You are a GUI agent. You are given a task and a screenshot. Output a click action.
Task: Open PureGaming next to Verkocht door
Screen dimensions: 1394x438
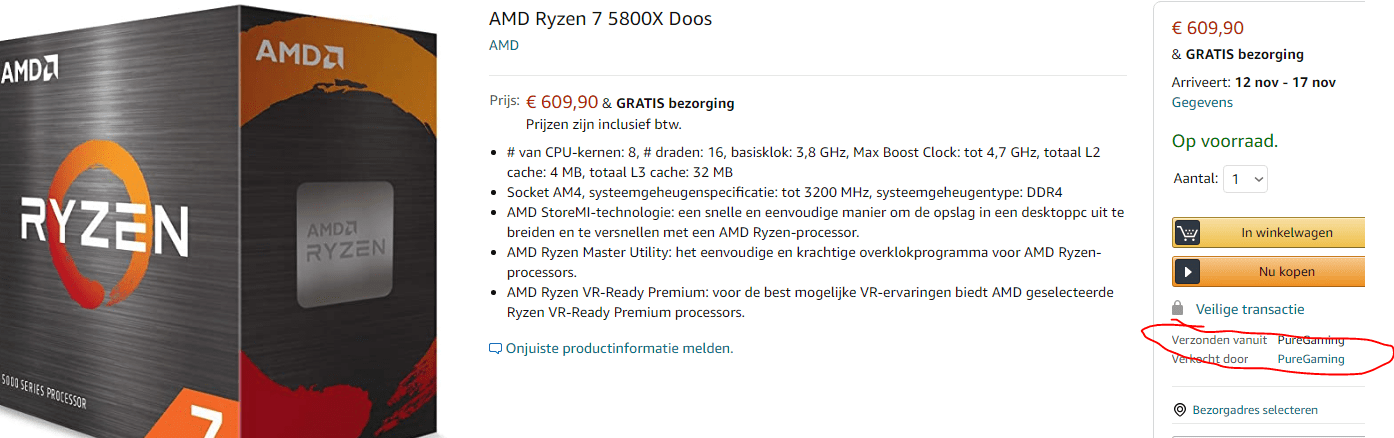coord(1311,359)
